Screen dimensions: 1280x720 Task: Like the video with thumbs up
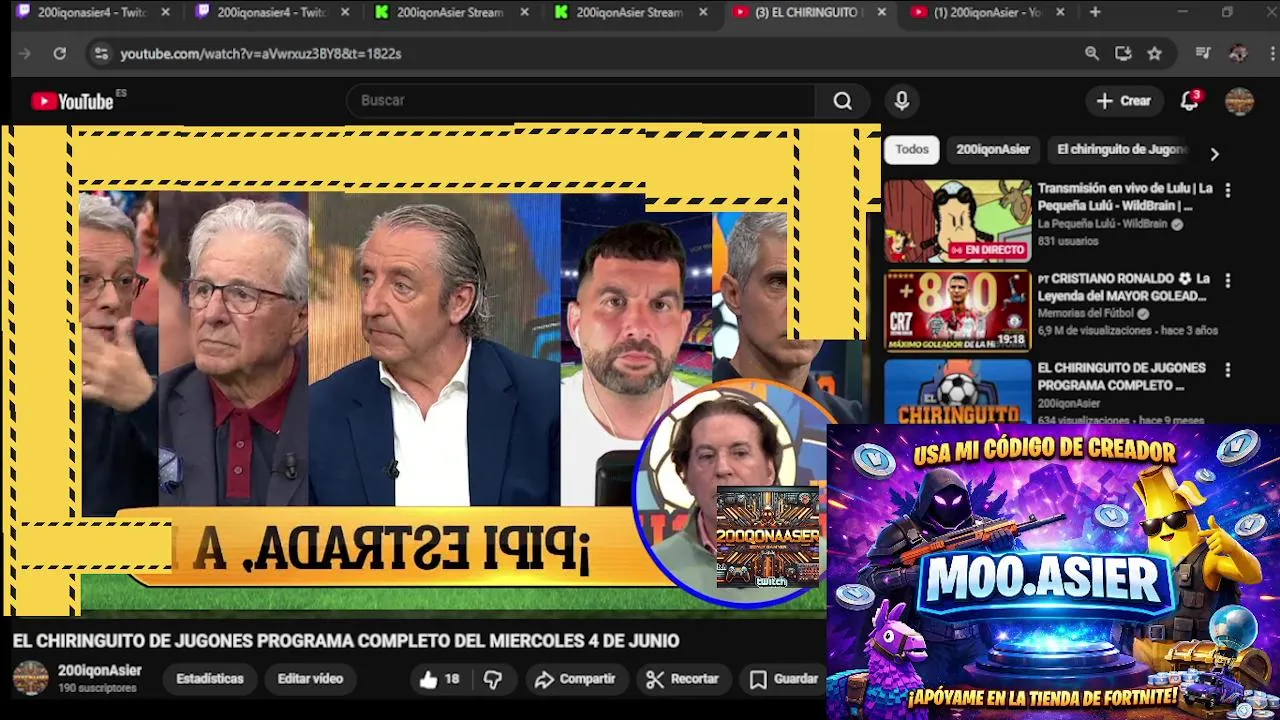tap(439, 679)
